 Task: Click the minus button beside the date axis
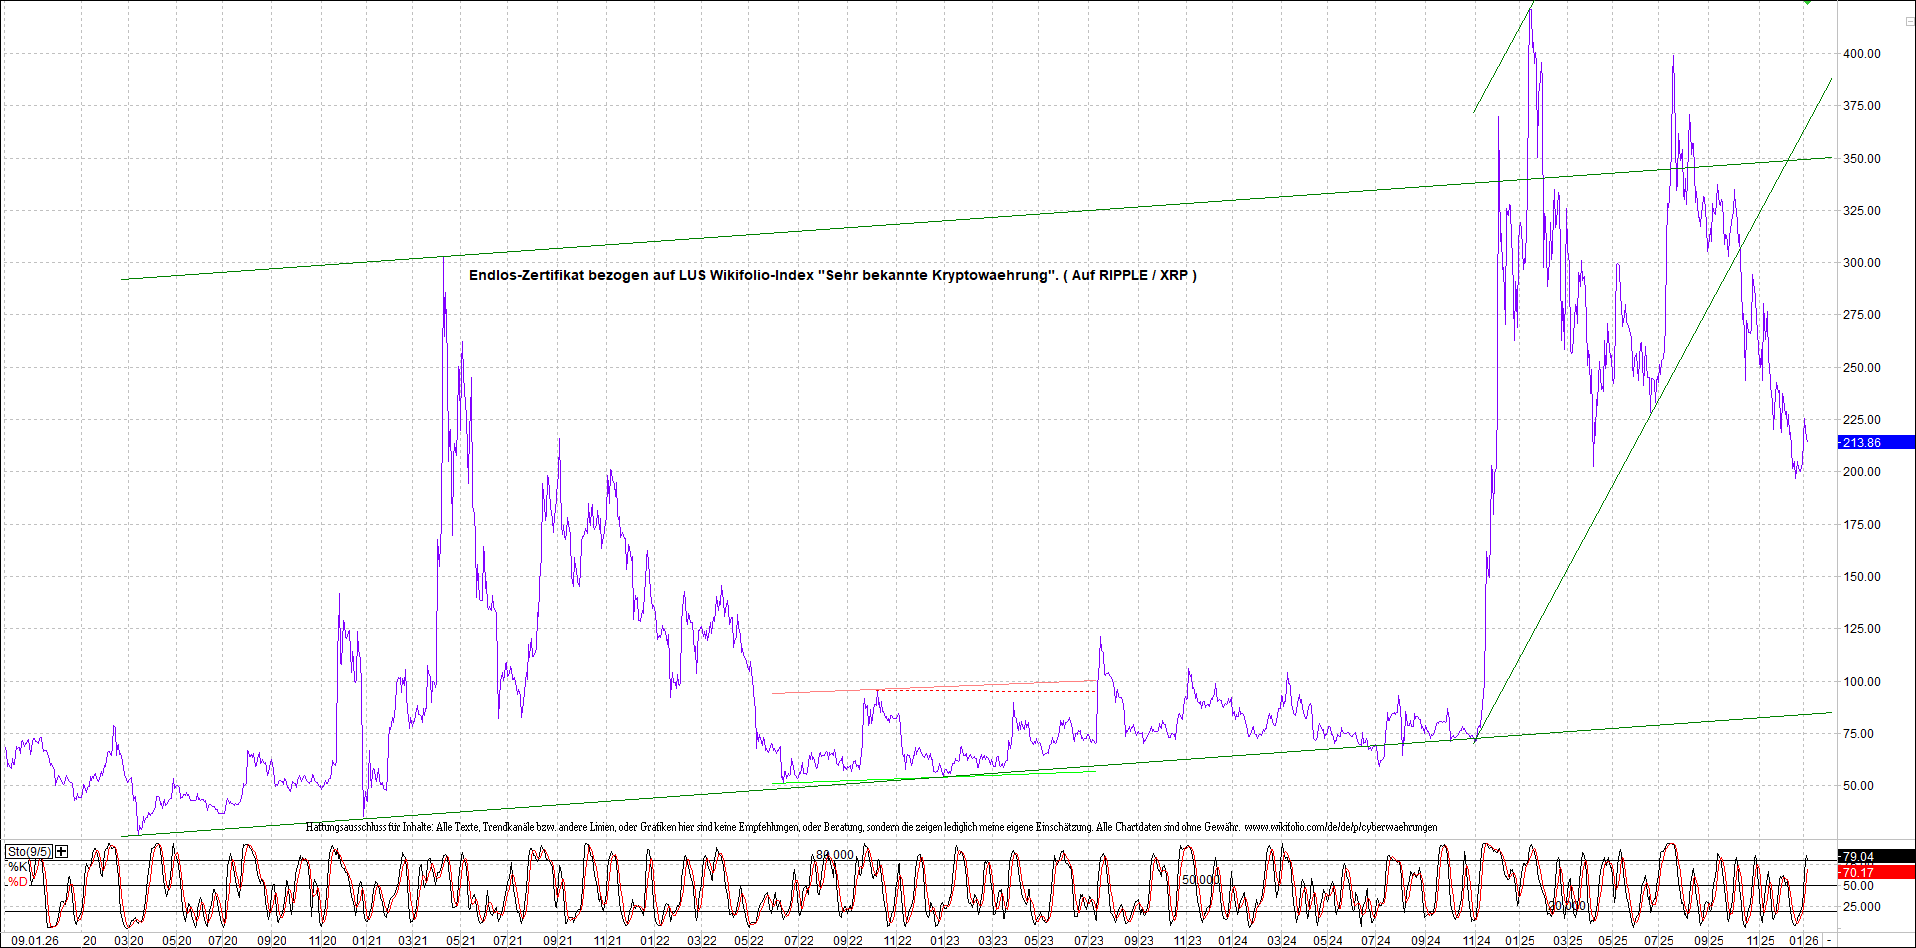1829,940
